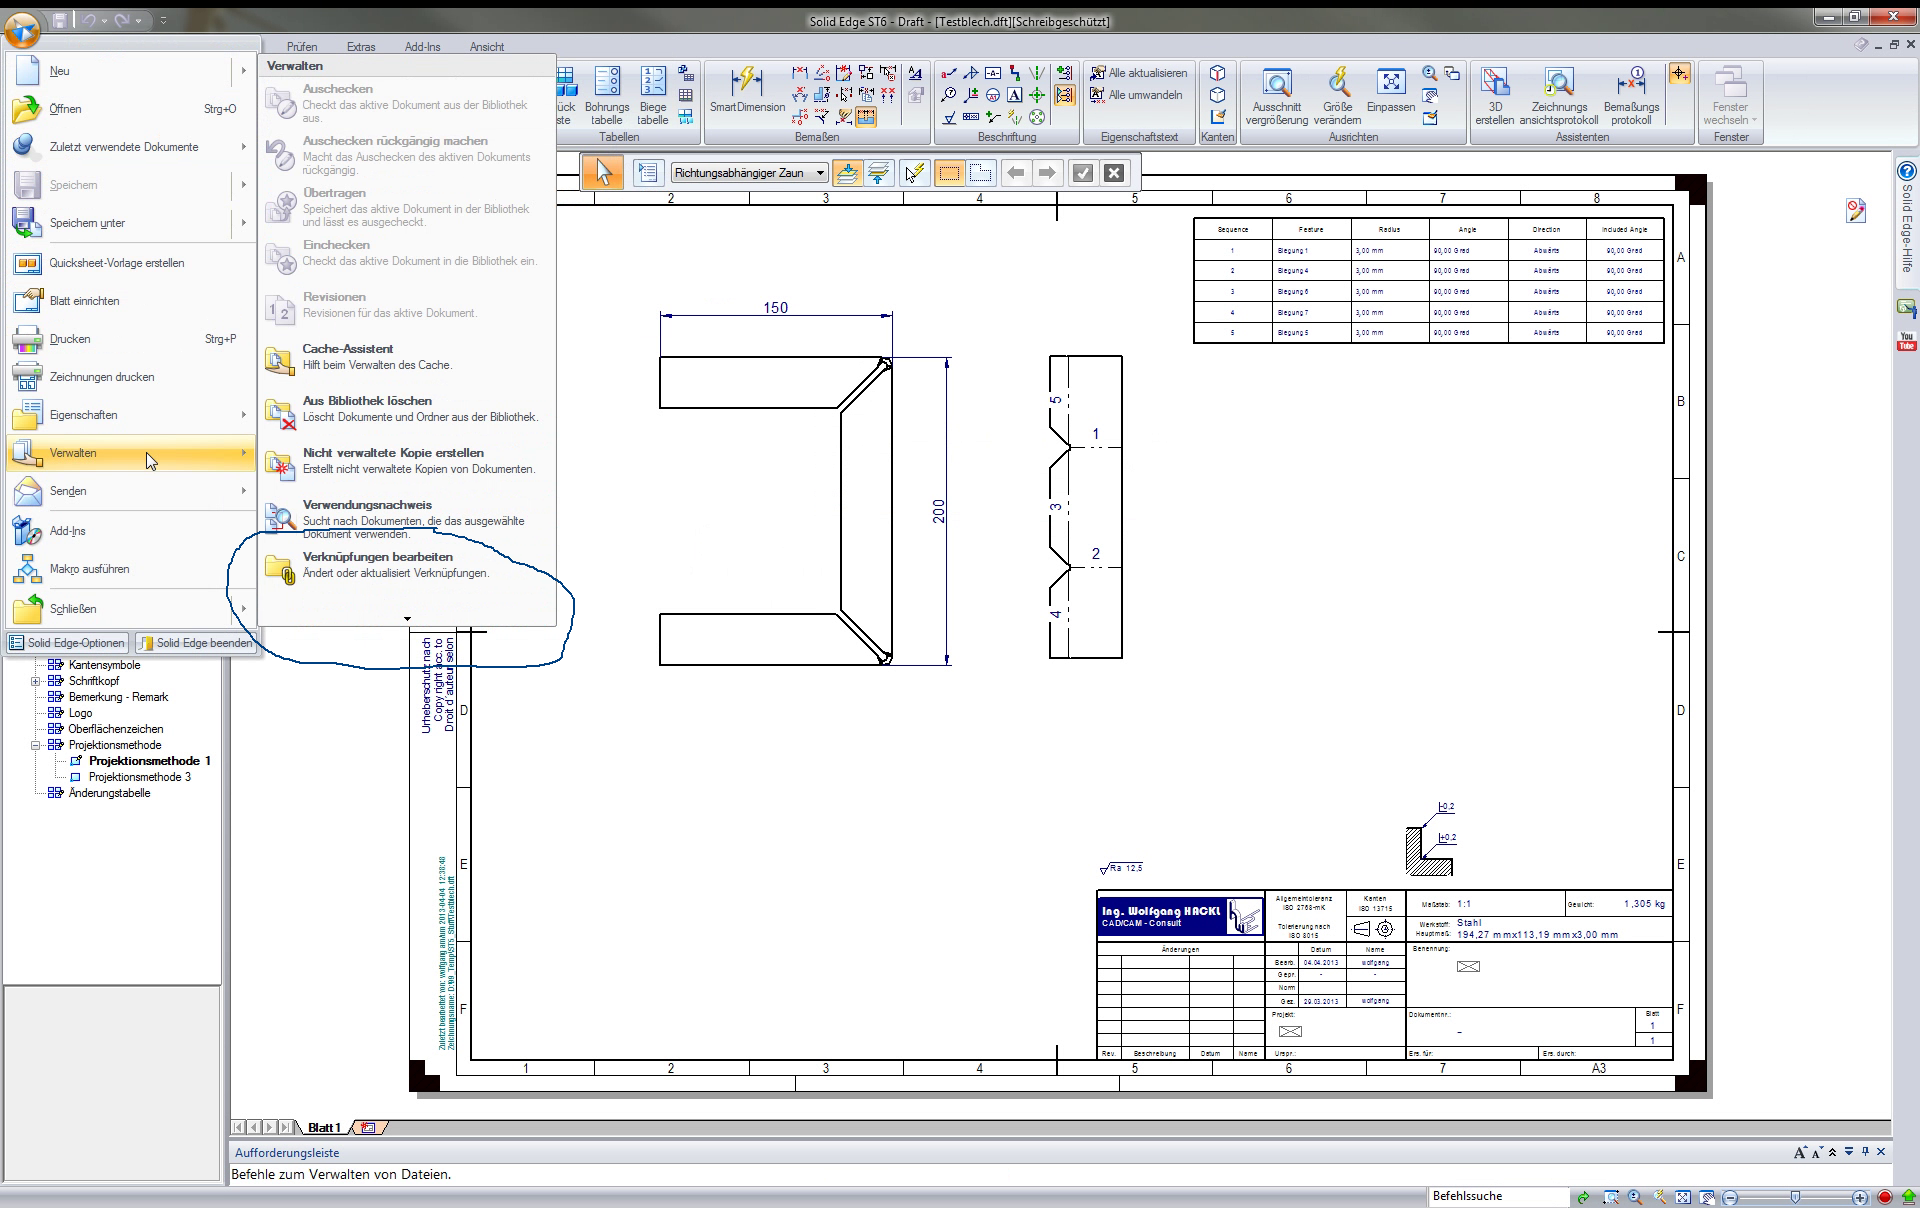
Task: Toggle highlighted crosshair icon in Assistenten group
Action: [1679, 73]
